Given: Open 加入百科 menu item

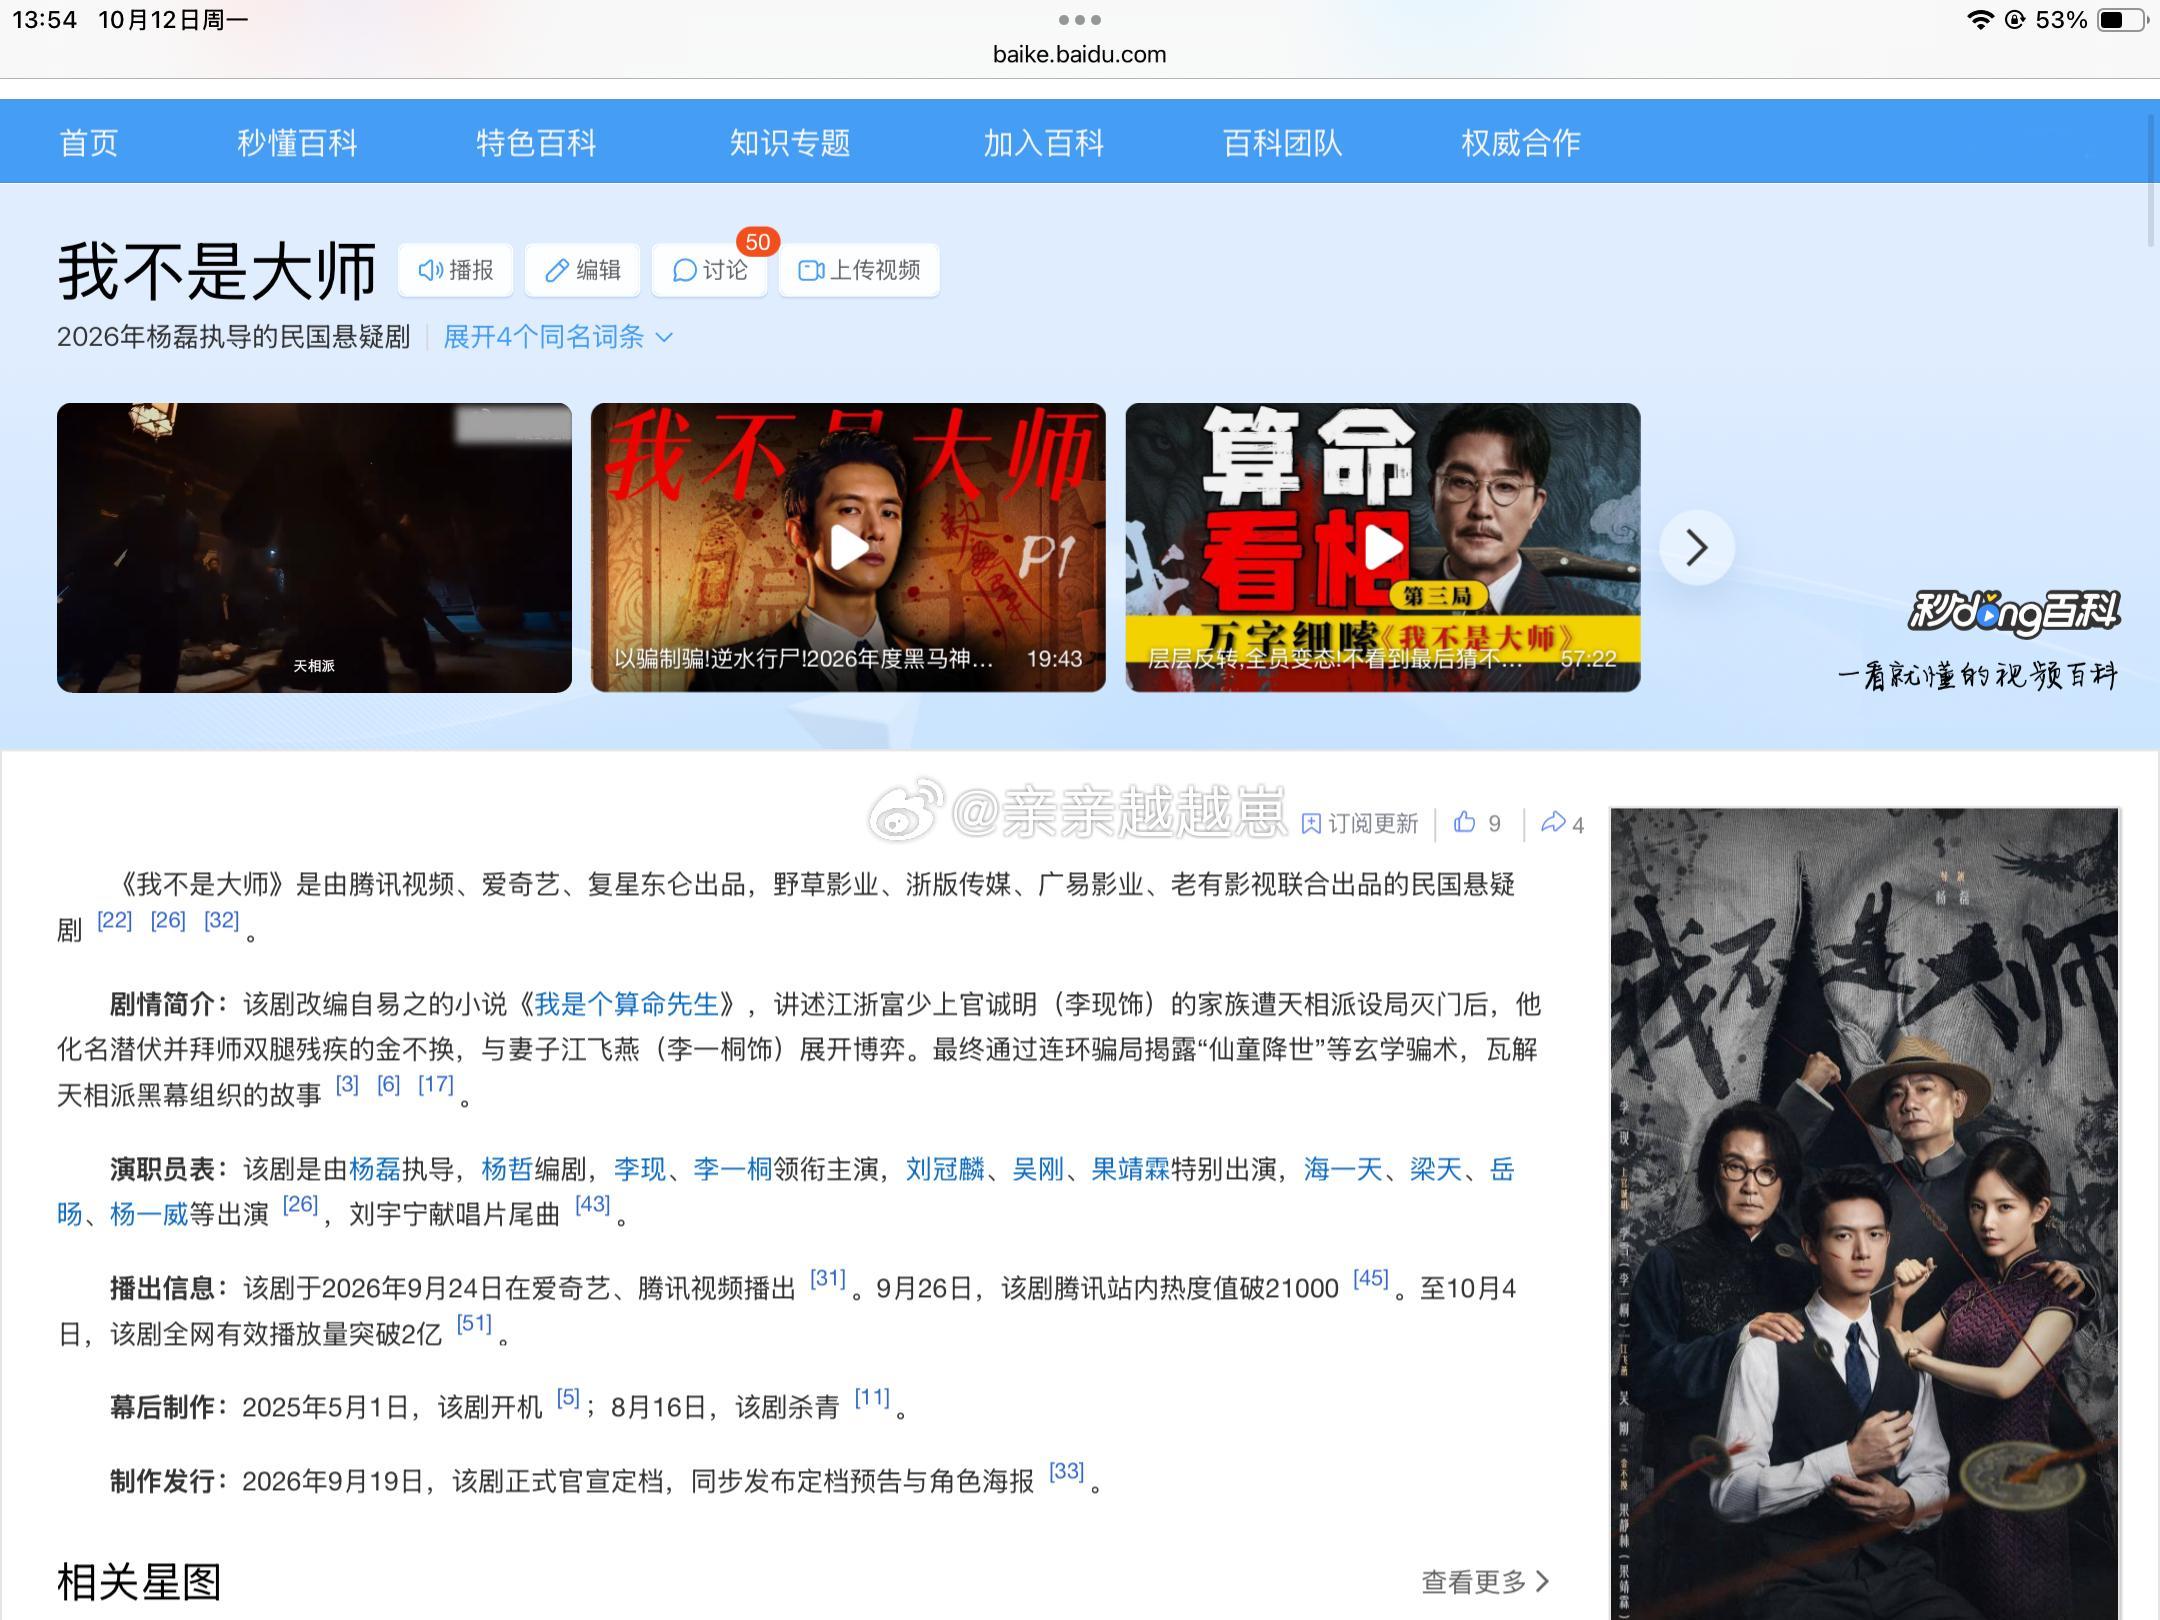Looking at the screenshot, I should 1044,142.
